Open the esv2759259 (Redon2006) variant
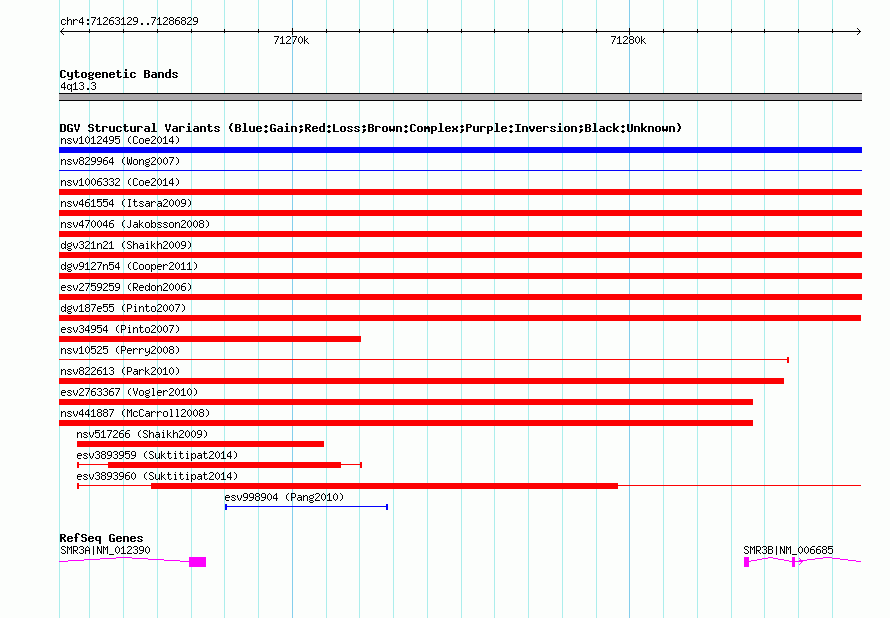This screenshot has height=618, width=890. (126, 287)
